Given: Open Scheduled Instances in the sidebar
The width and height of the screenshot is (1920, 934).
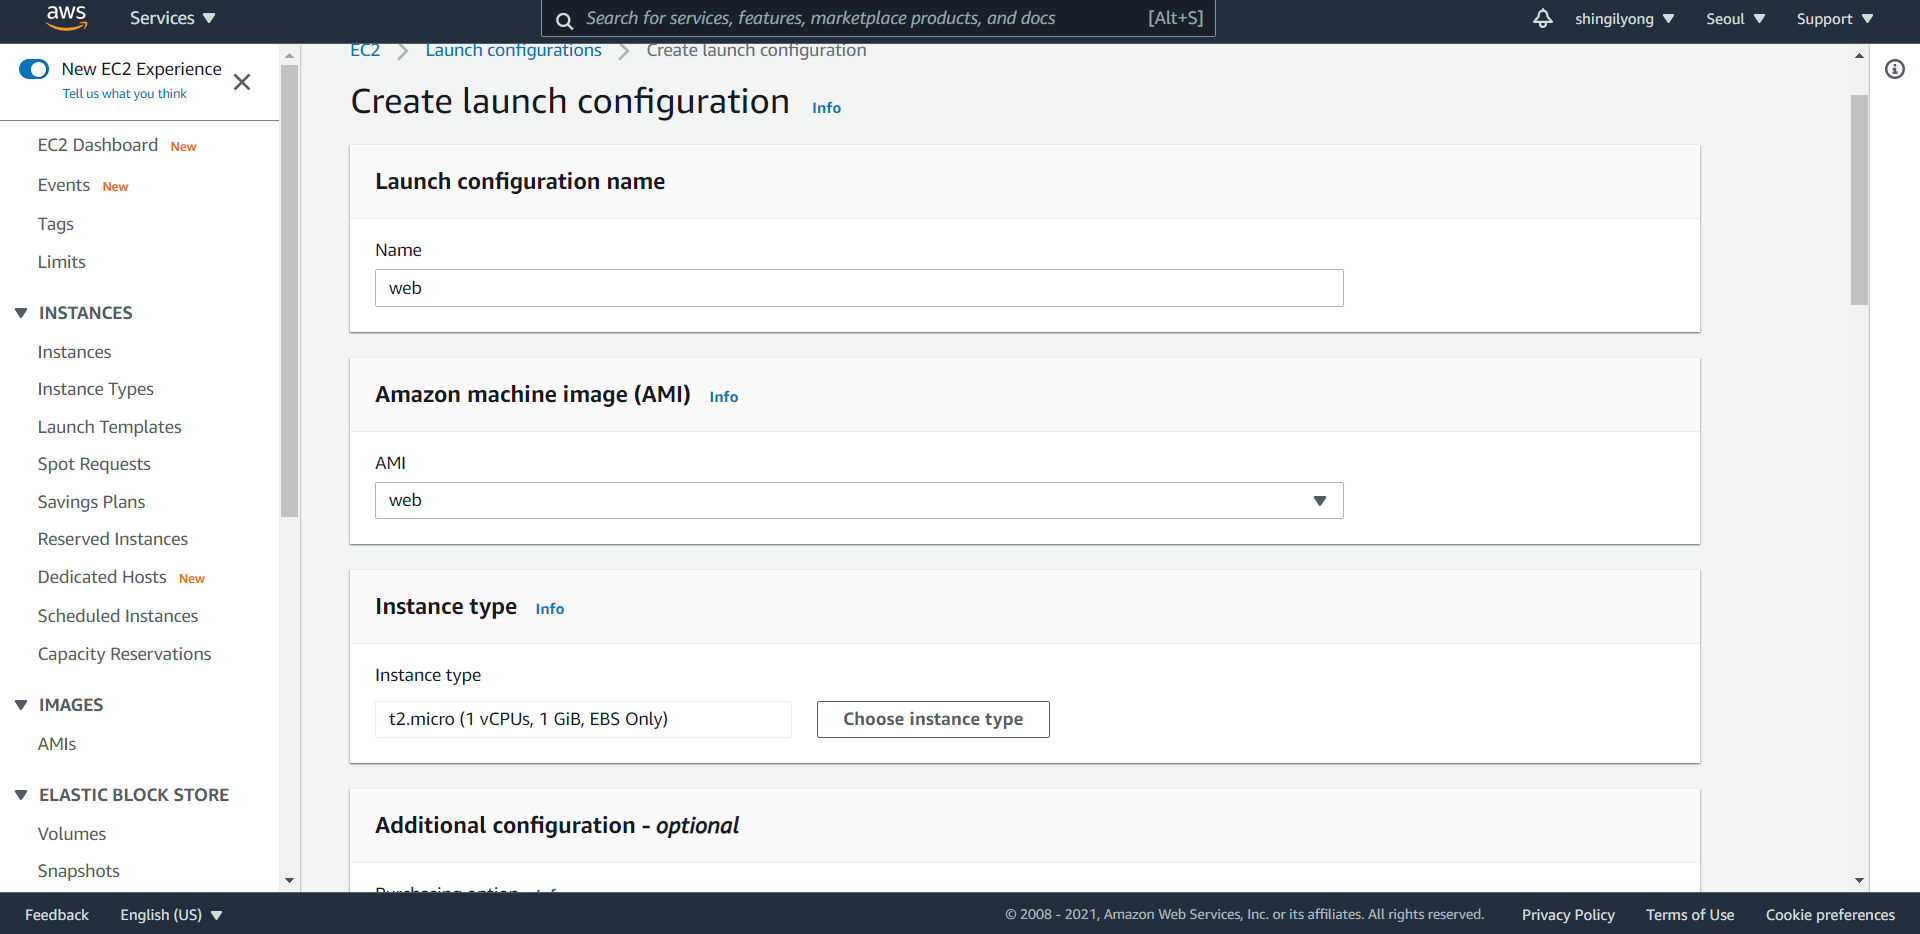Looking at the screenshot, I should [118, 616].
